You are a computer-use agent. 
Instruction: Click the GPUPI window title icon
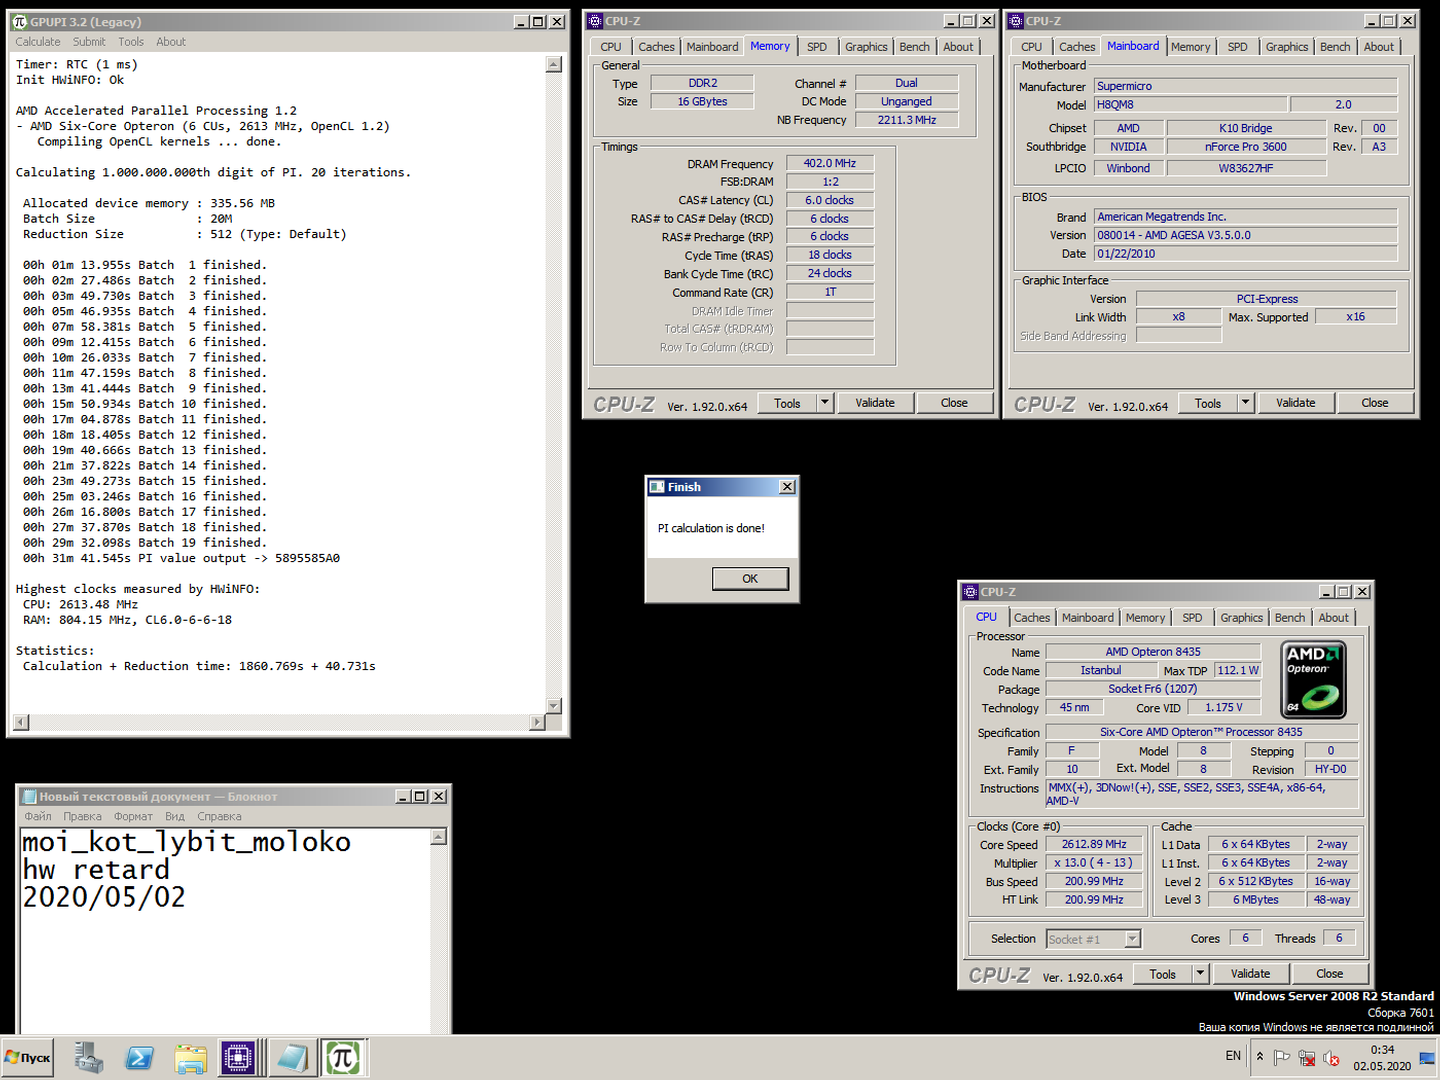click(19, 21)
